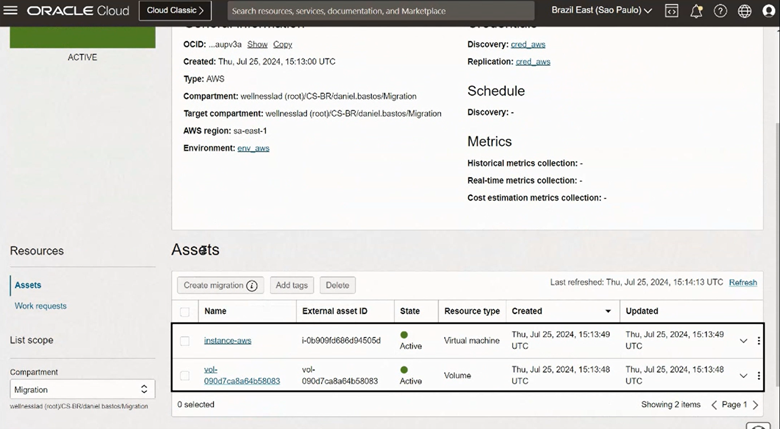Open the notifications bell

tap(696, 11)
